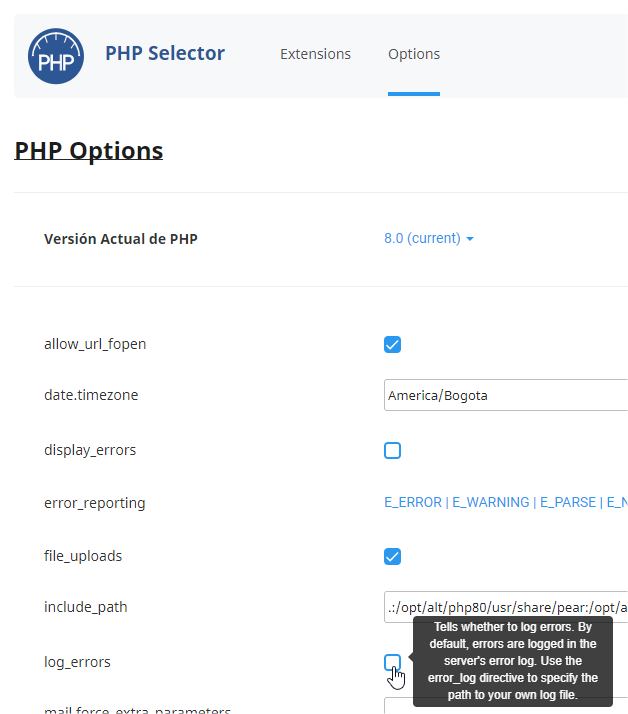The height and width of the screenshot is (714, 628).
Task: Select the Options tab
Action: 414,54
